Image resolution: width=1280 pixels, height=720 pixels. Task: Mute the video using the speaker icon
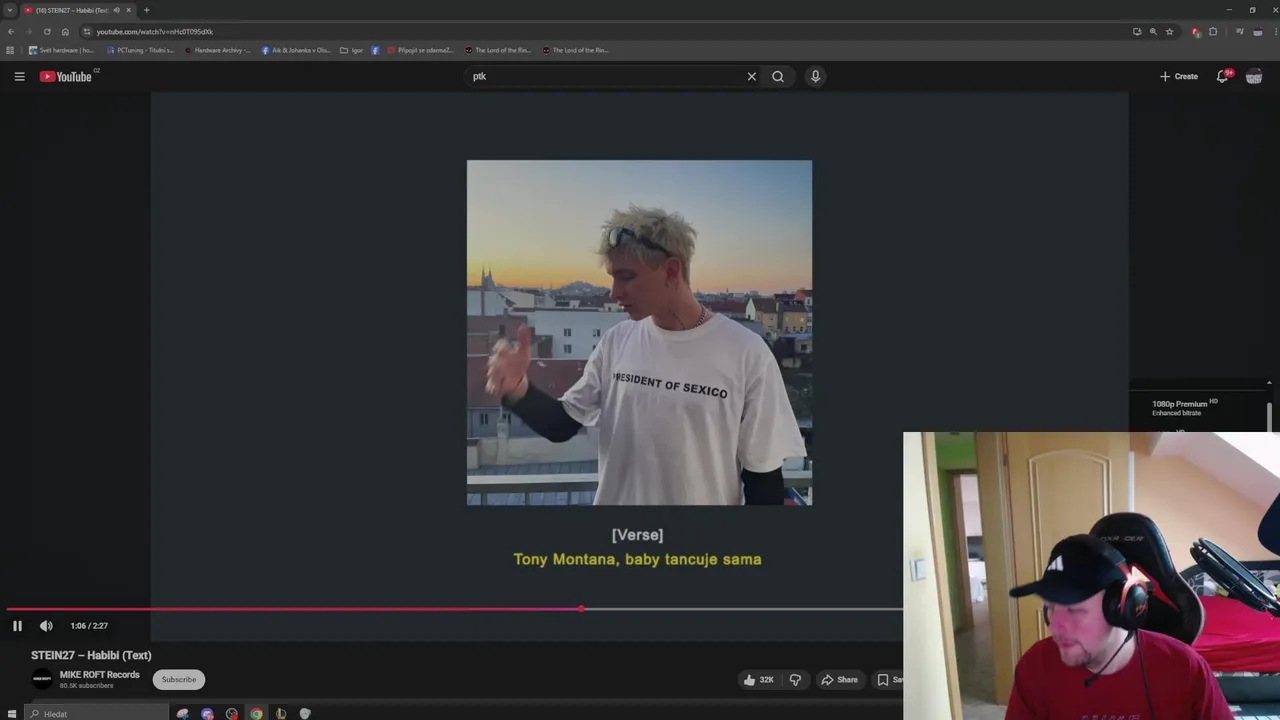(x=46, y=626)
